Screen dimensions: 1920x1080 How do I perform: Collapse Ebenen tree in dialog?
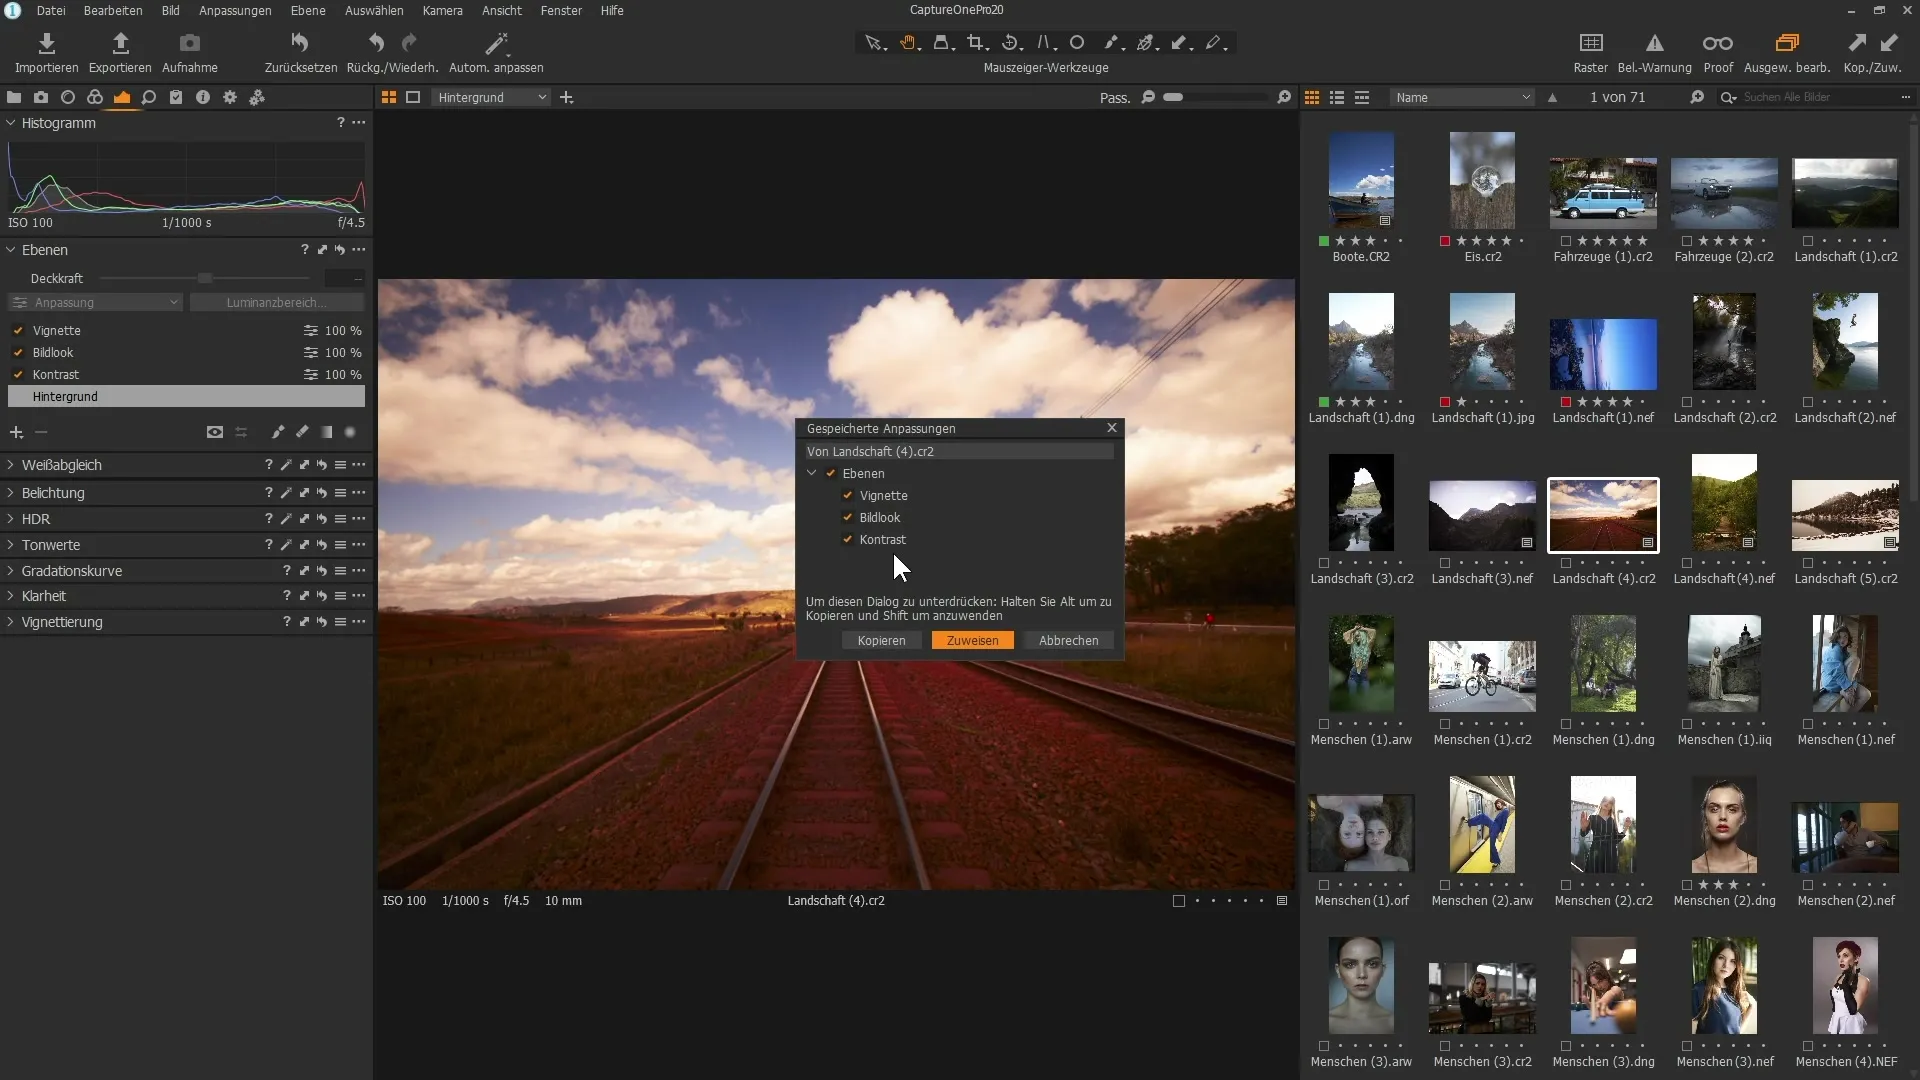[812, 473]
